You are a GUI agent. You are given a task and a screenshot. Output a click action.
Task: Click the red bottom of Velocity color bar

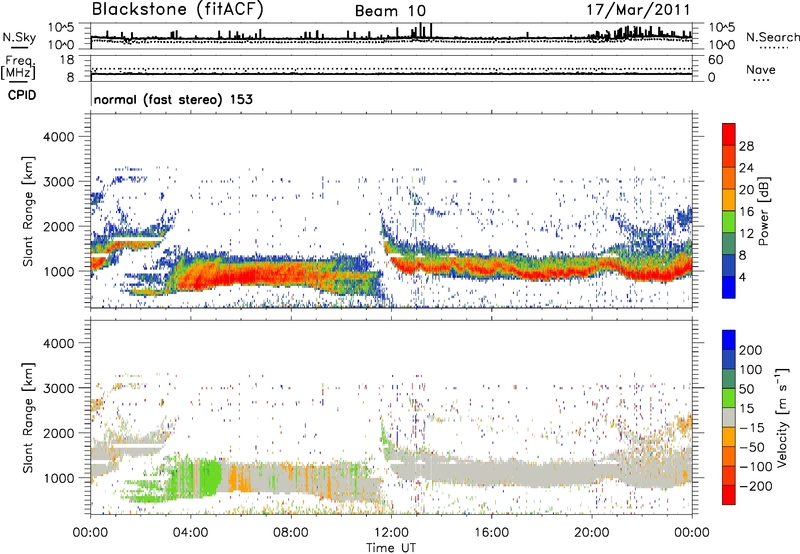(x=729, y=495)
